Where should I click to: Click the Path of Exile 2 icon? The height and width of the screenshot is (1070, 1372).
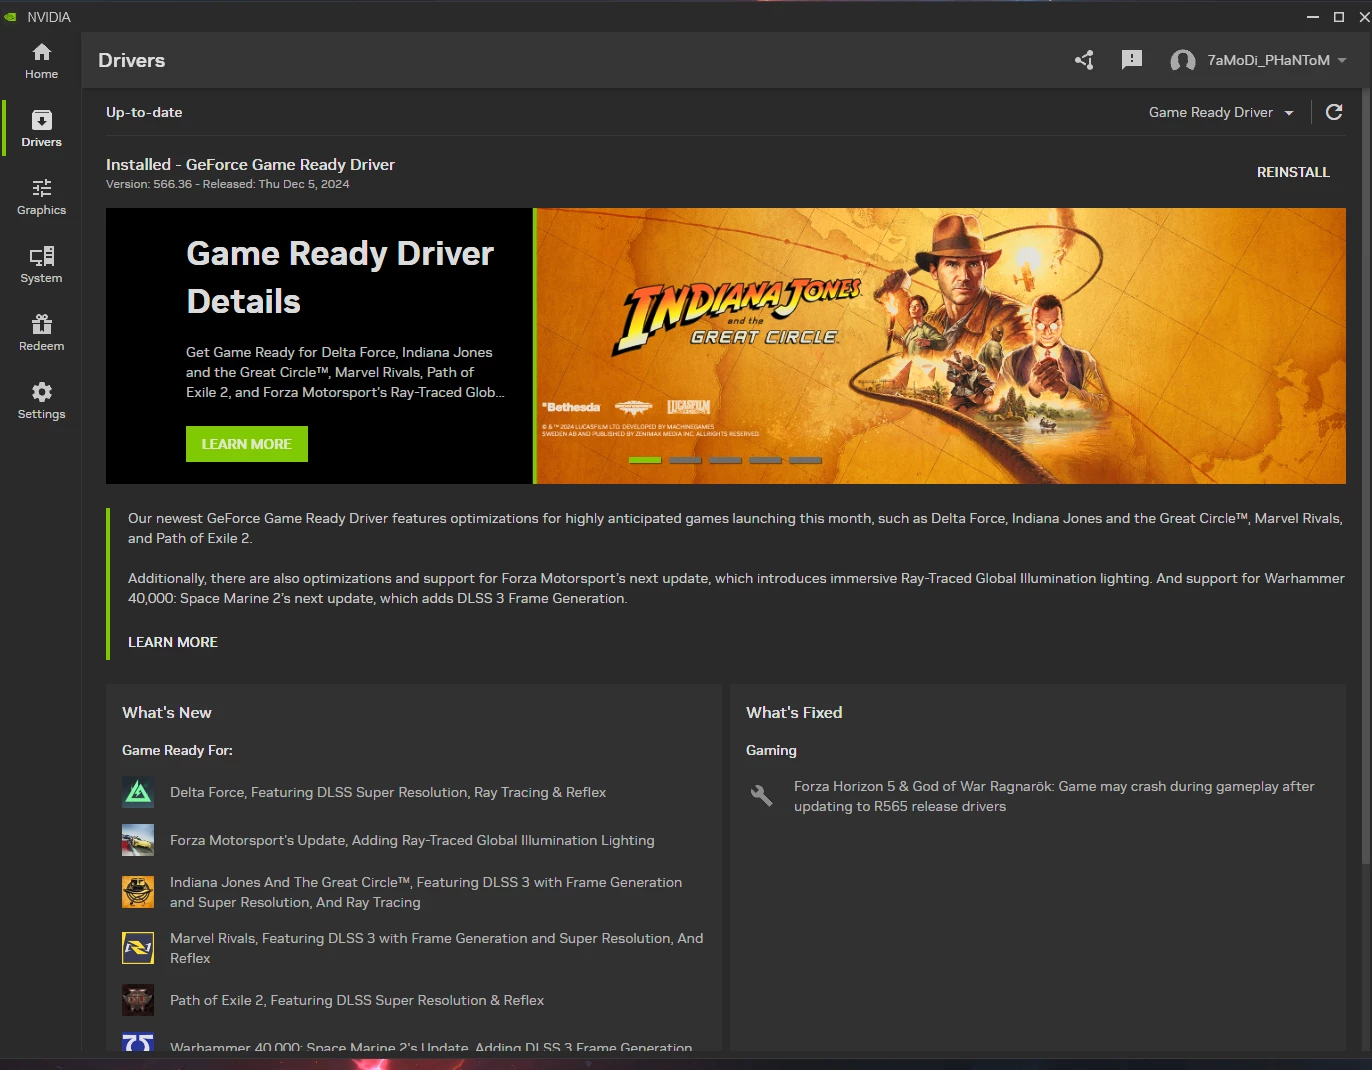138,1000
